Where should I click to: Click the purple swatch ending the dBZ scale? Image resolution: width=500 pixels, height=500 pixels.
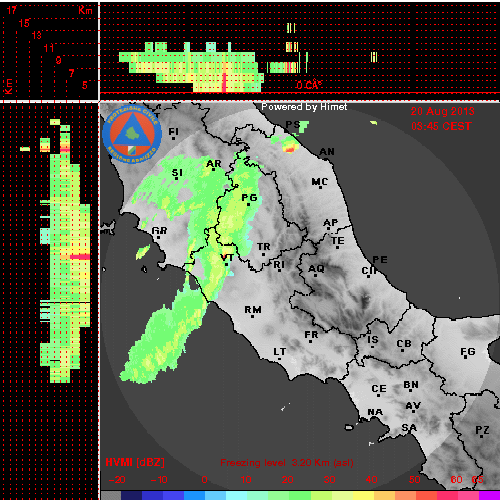click(x=490, y=495)
